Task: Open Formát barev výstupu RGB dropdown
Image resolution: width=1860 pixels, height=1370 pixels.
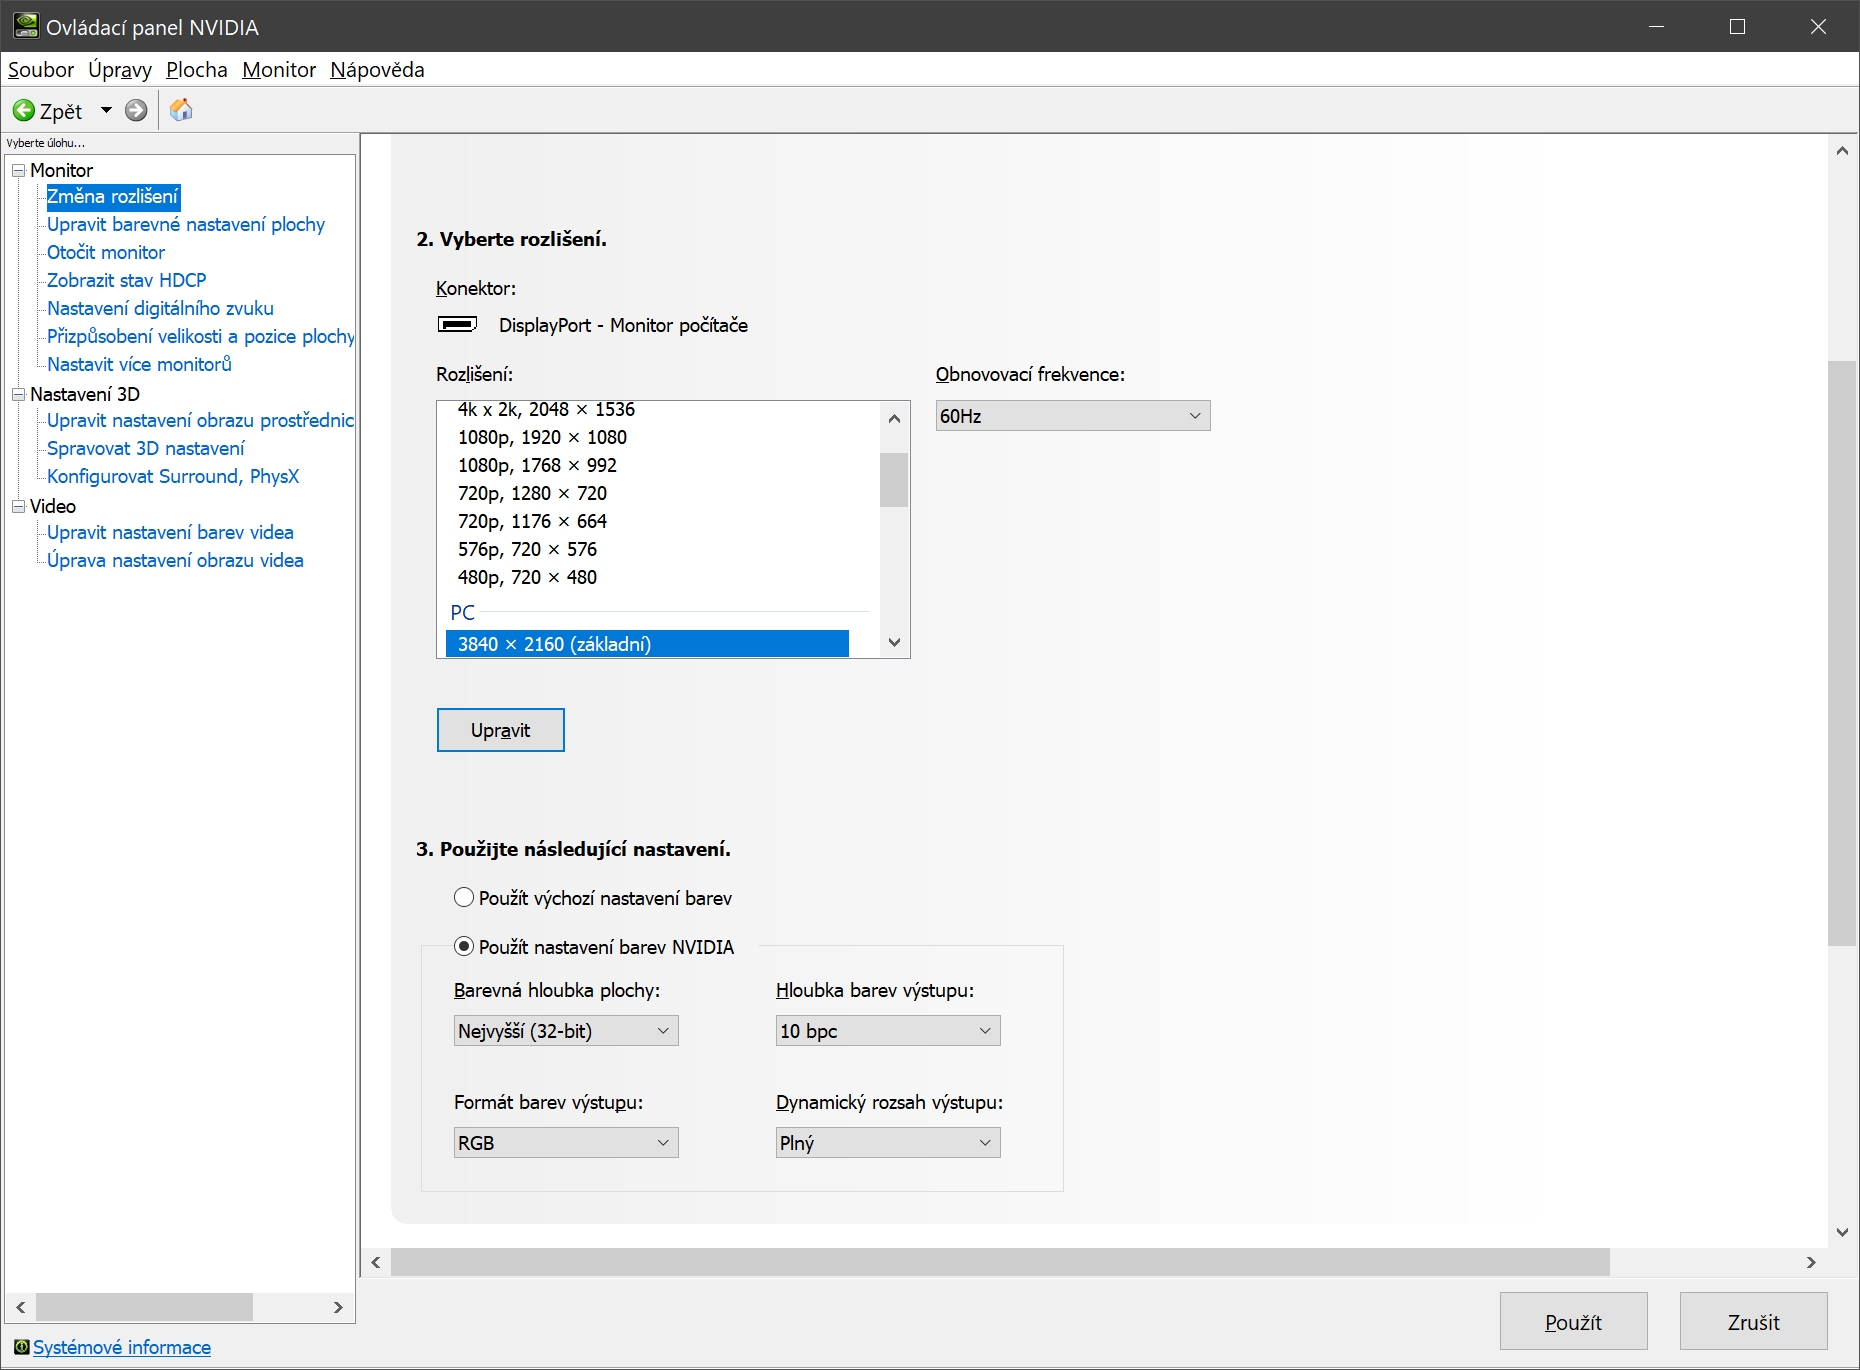Action: (566, 1143)
